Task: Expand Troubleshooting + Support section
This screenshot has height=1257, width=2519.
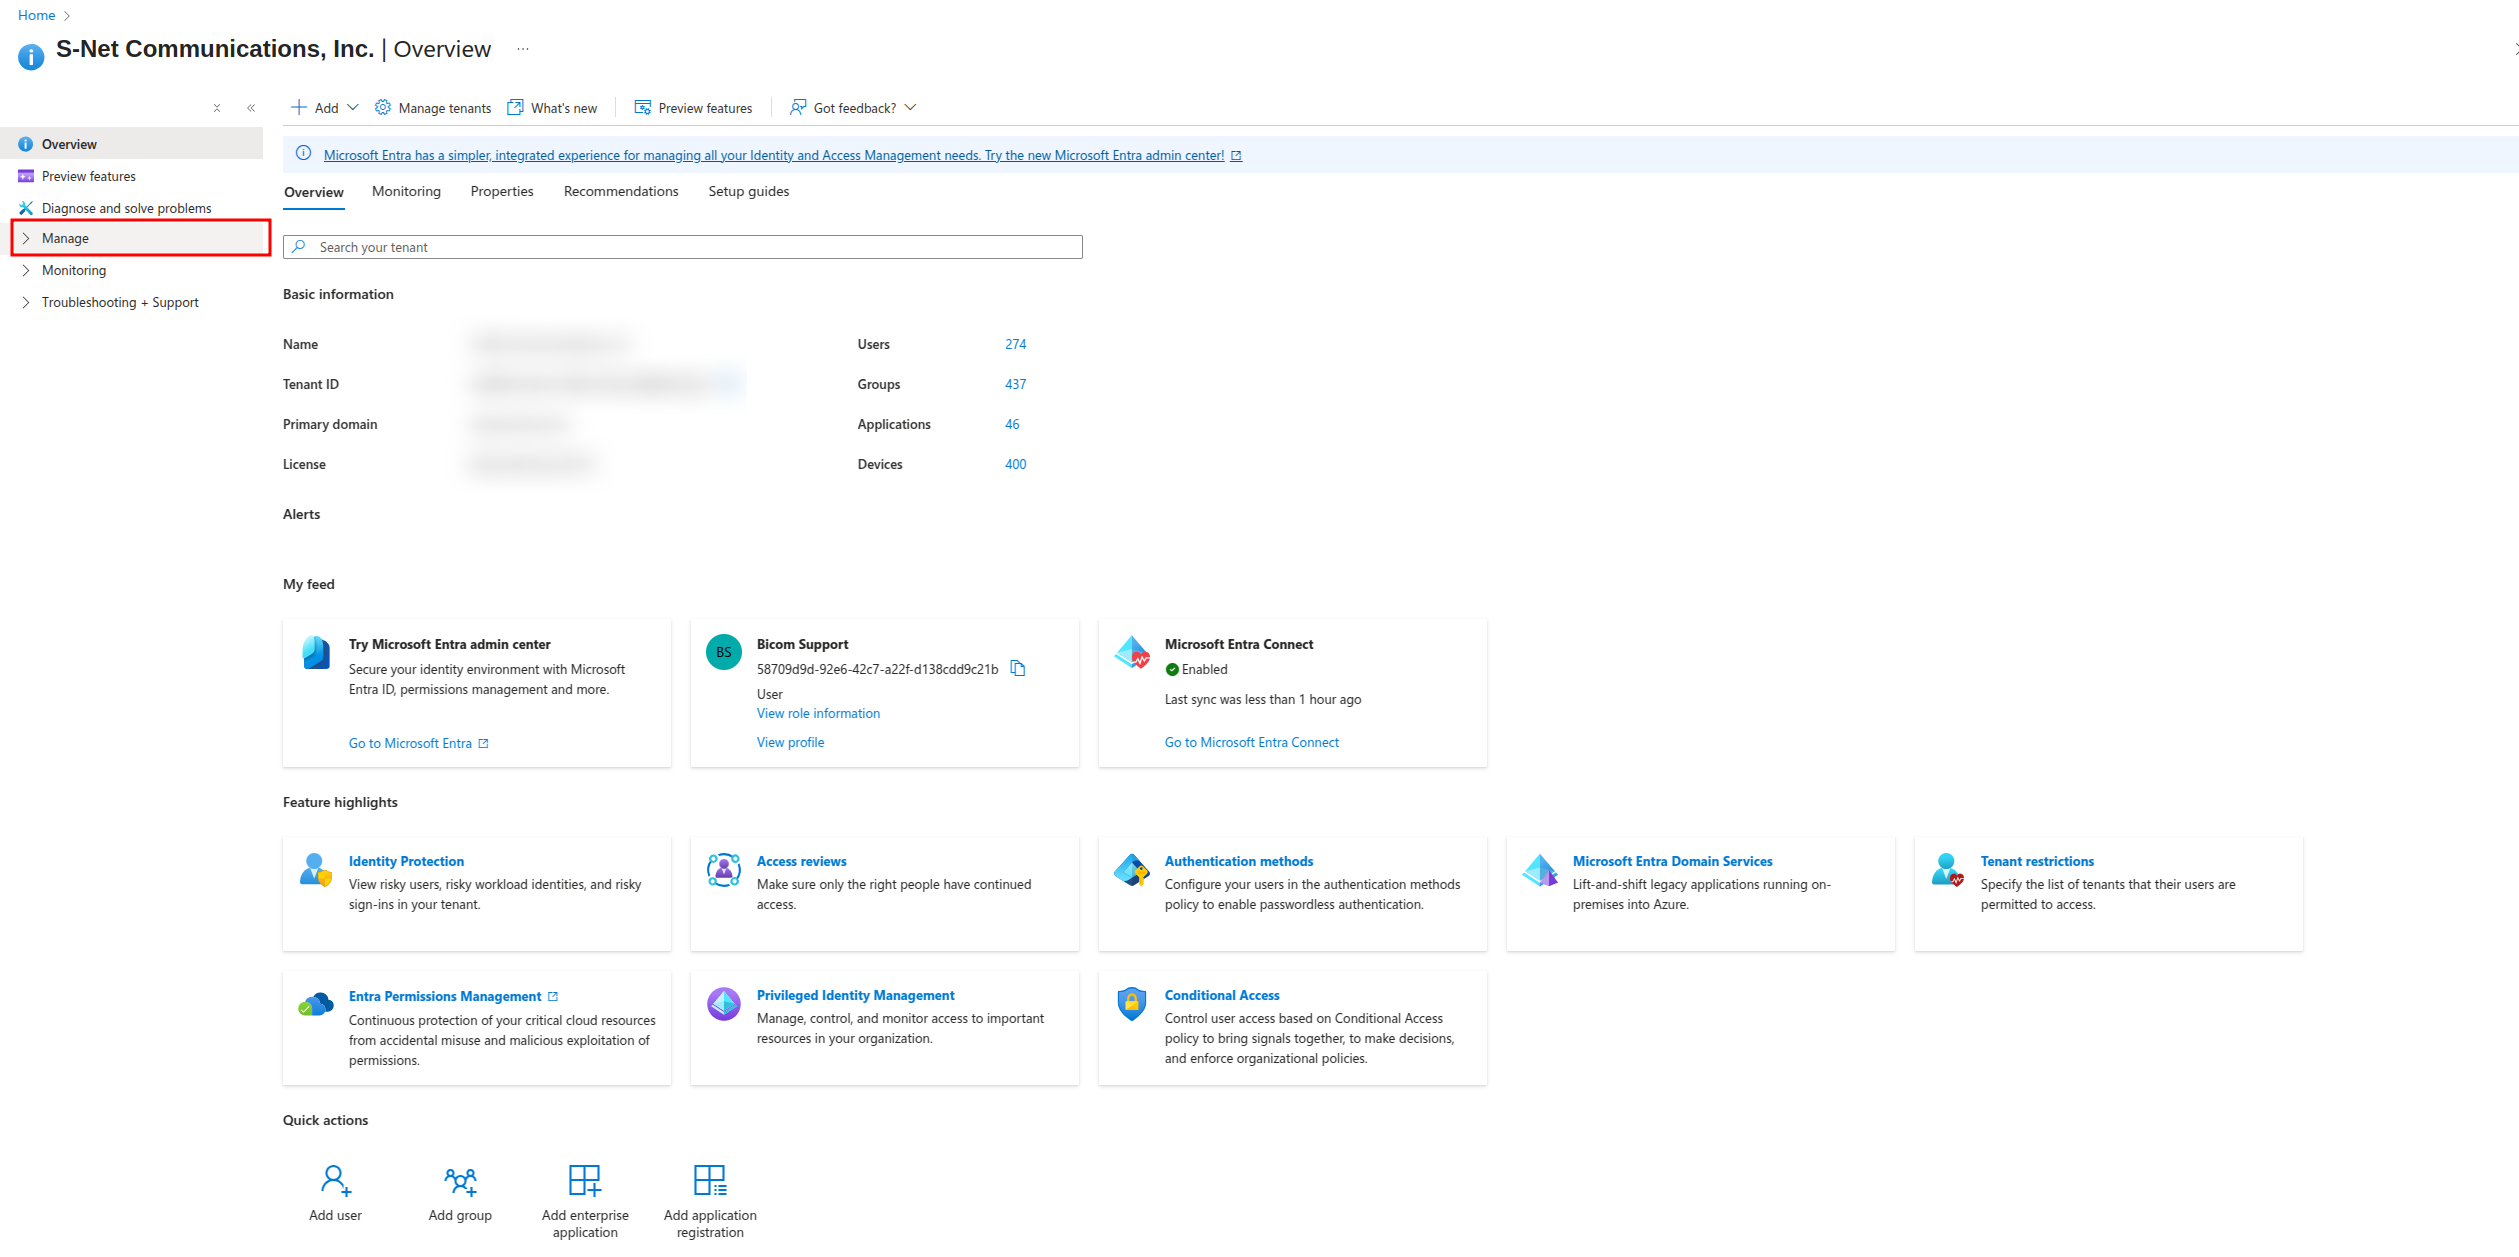Action: [119, 302]
